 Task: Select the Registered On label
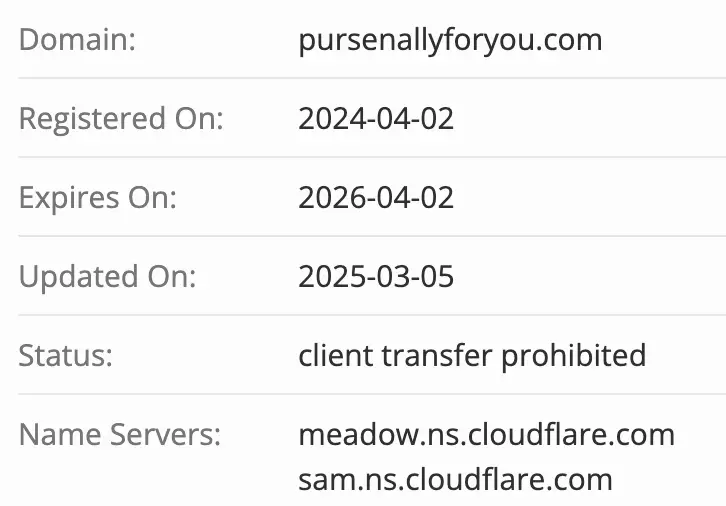point(121,119)
